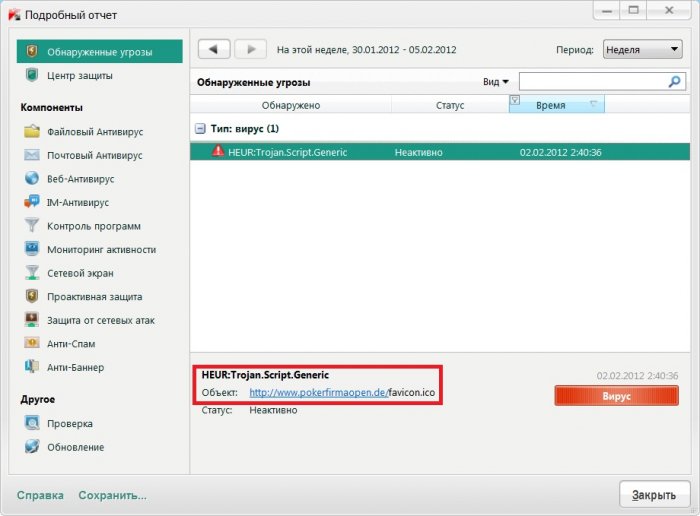Select Анти-Баннер report
Screen dimensions: 700x516
point(75,367)
